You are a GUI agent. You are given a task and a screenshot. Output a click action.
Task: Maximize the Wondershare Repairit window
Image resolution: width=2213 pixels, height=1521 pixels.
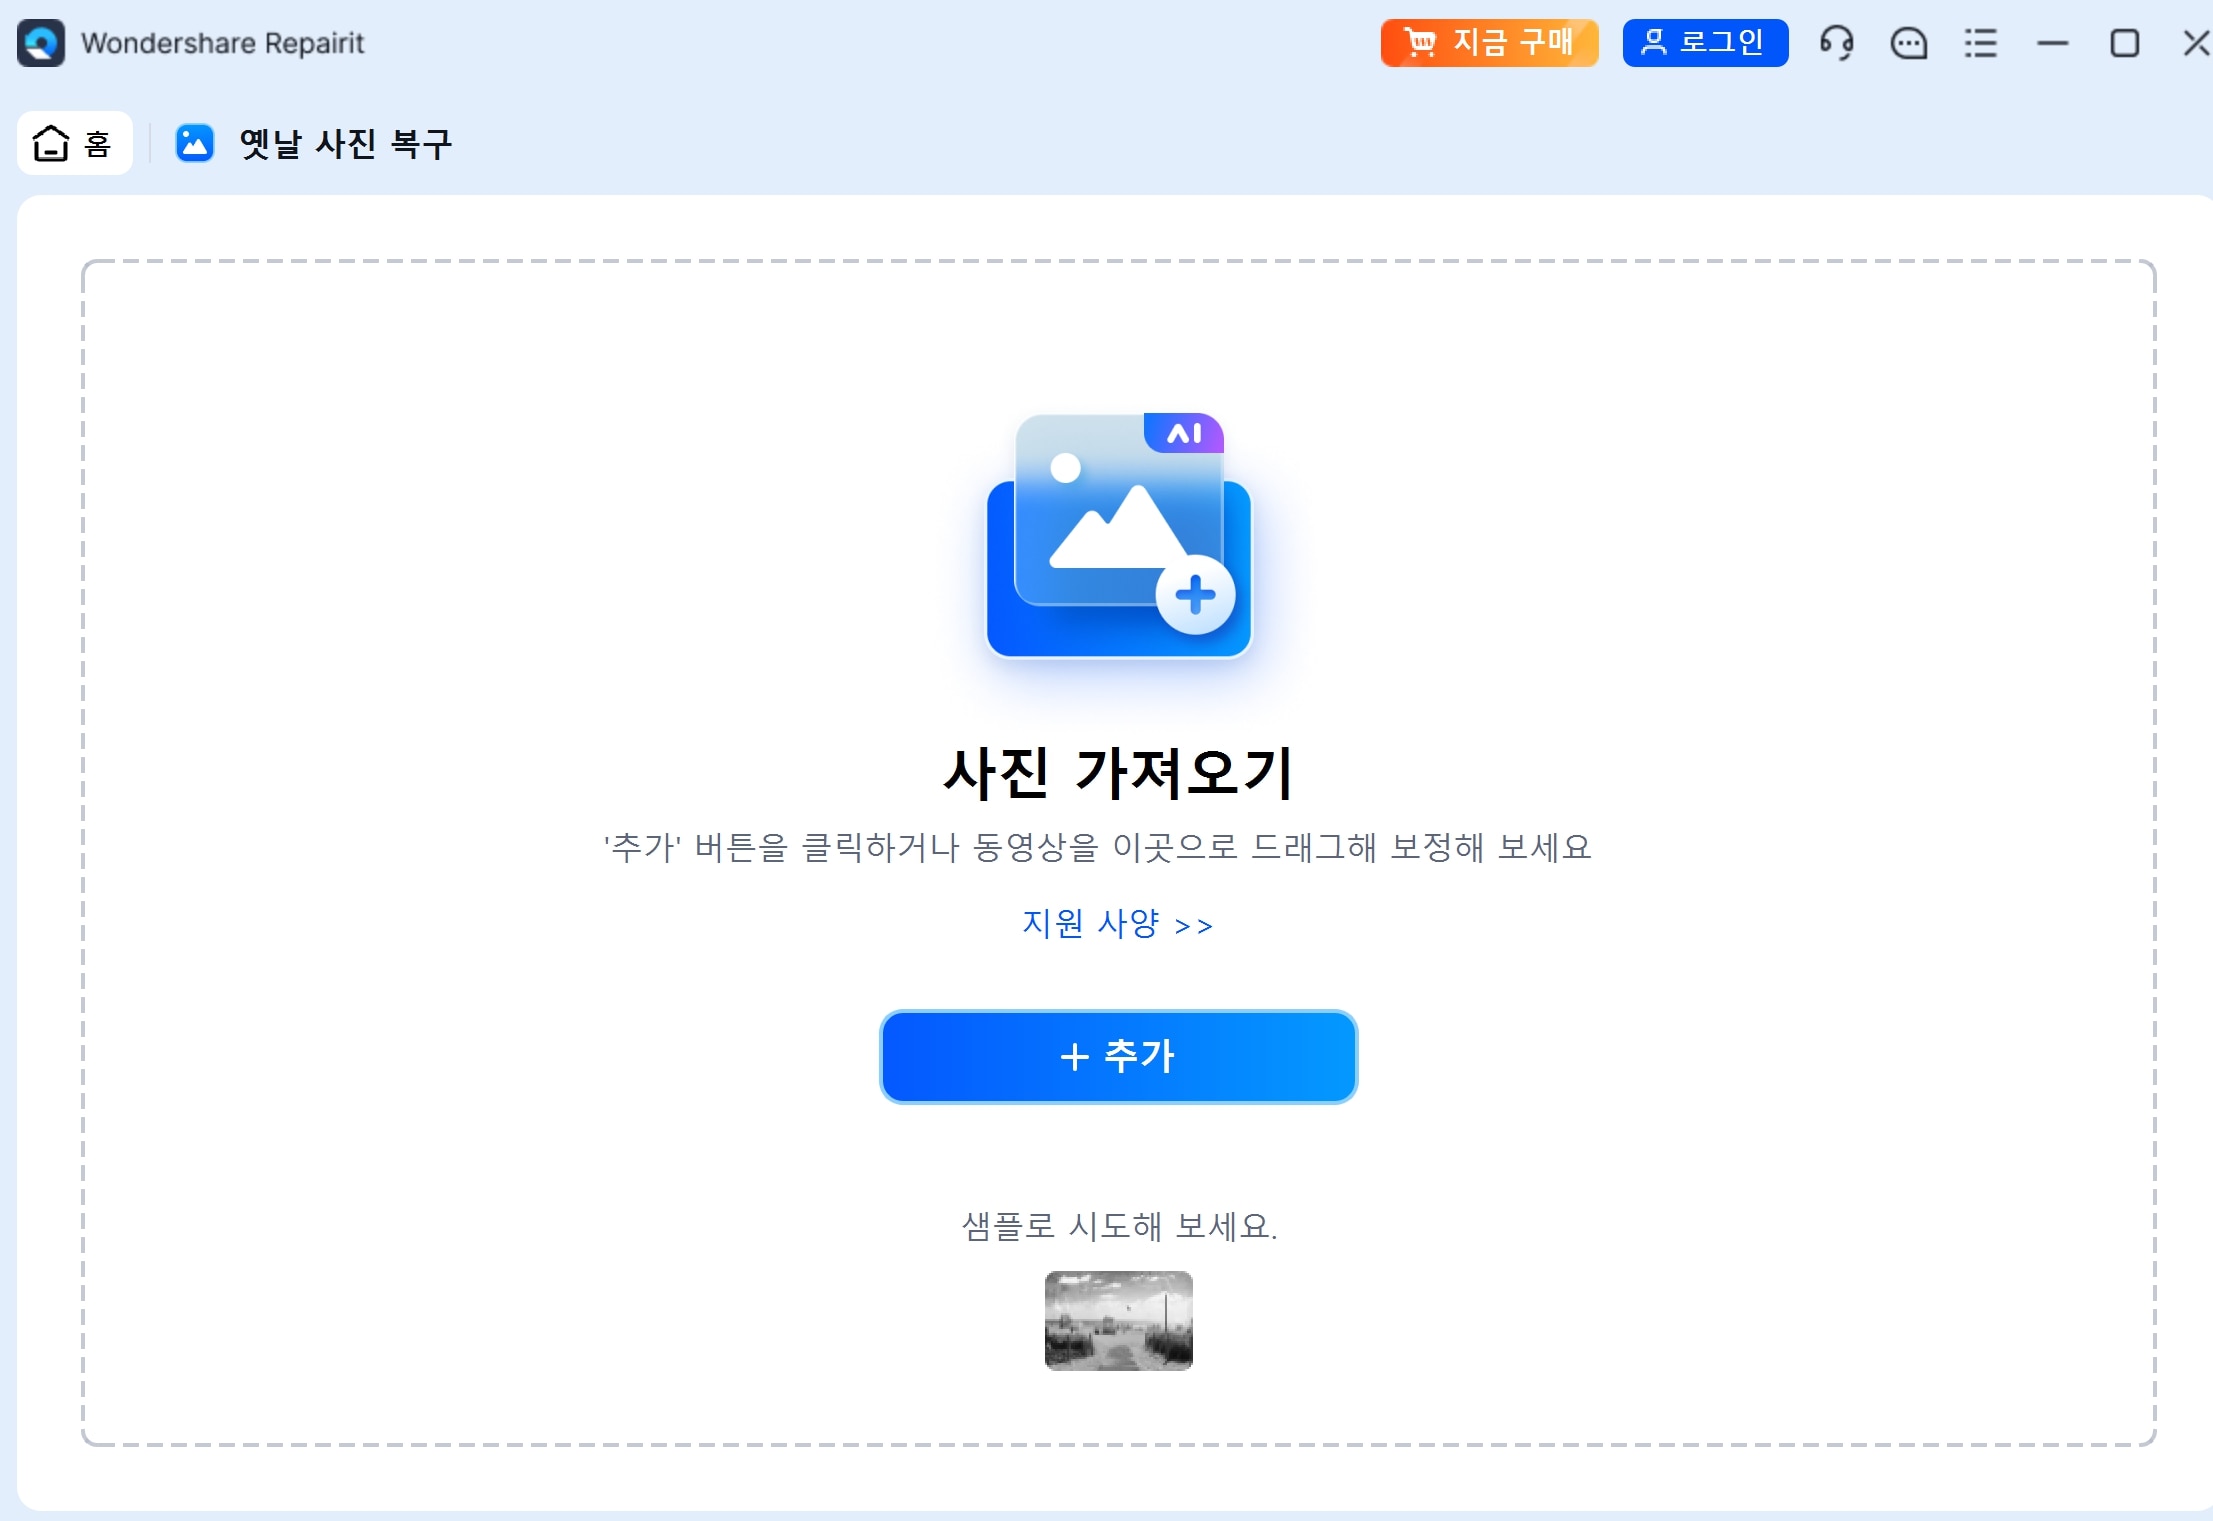(2124, 43)
